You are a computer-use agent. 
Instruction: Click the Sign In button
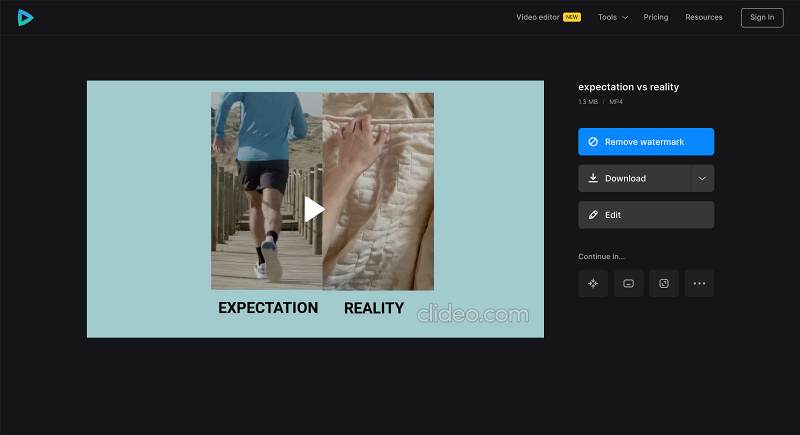tap(762, 18)
